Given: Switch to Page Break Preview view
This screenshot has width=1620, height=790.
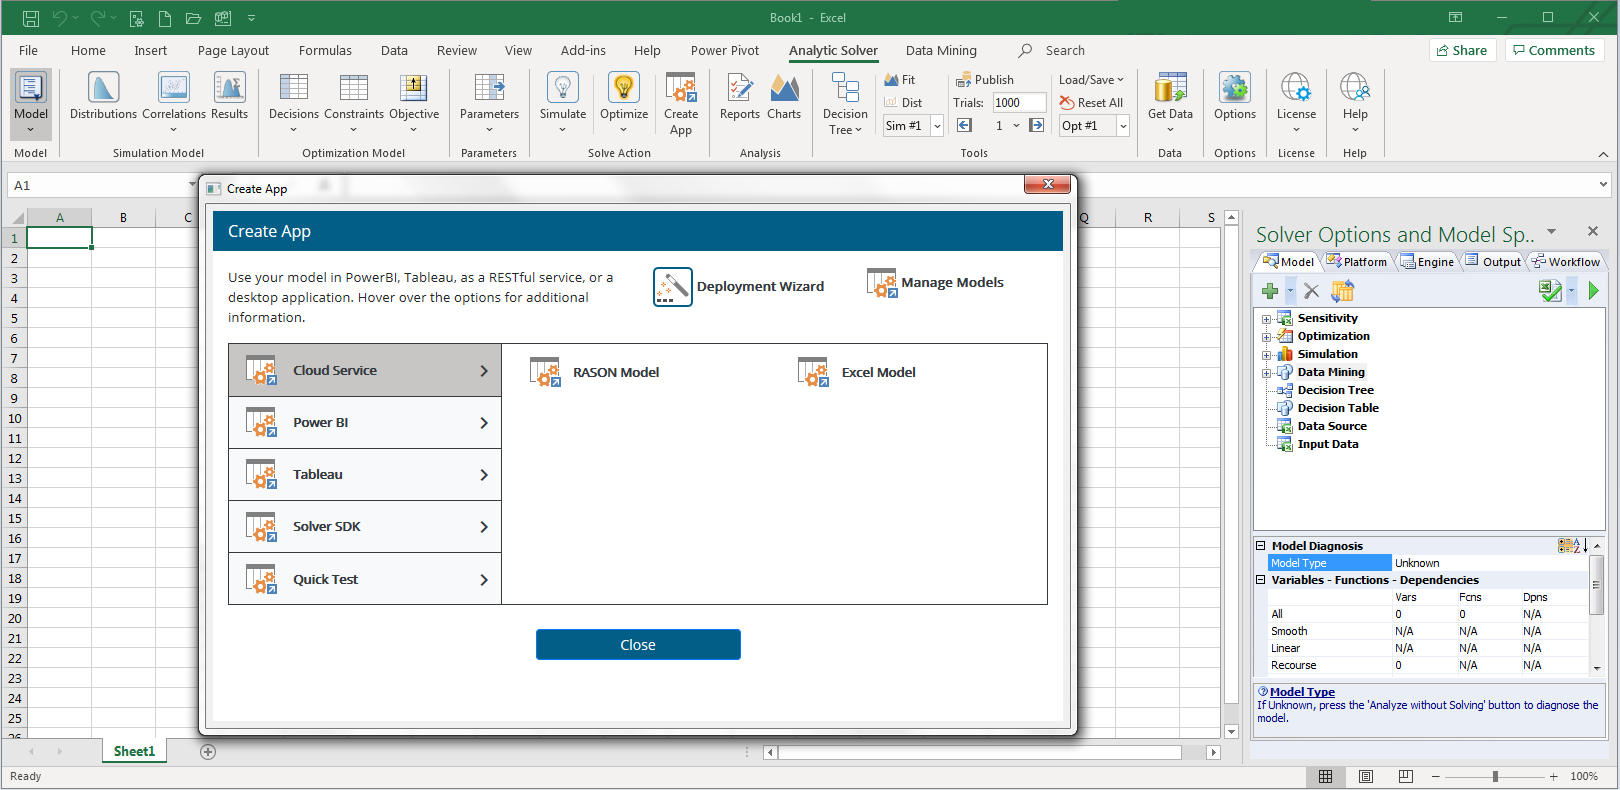Looking at the screenshot, I should click(1405, 777).
